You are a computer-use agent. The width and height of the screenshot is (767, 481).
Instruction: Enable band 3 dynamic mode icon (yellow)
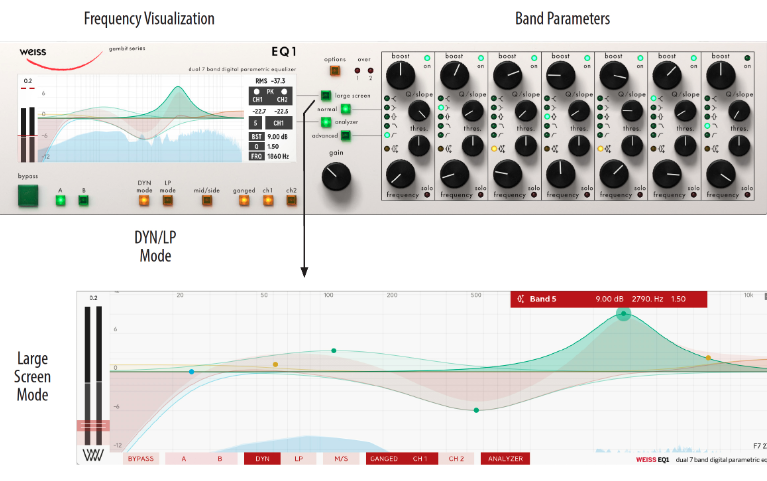[494, 149]
